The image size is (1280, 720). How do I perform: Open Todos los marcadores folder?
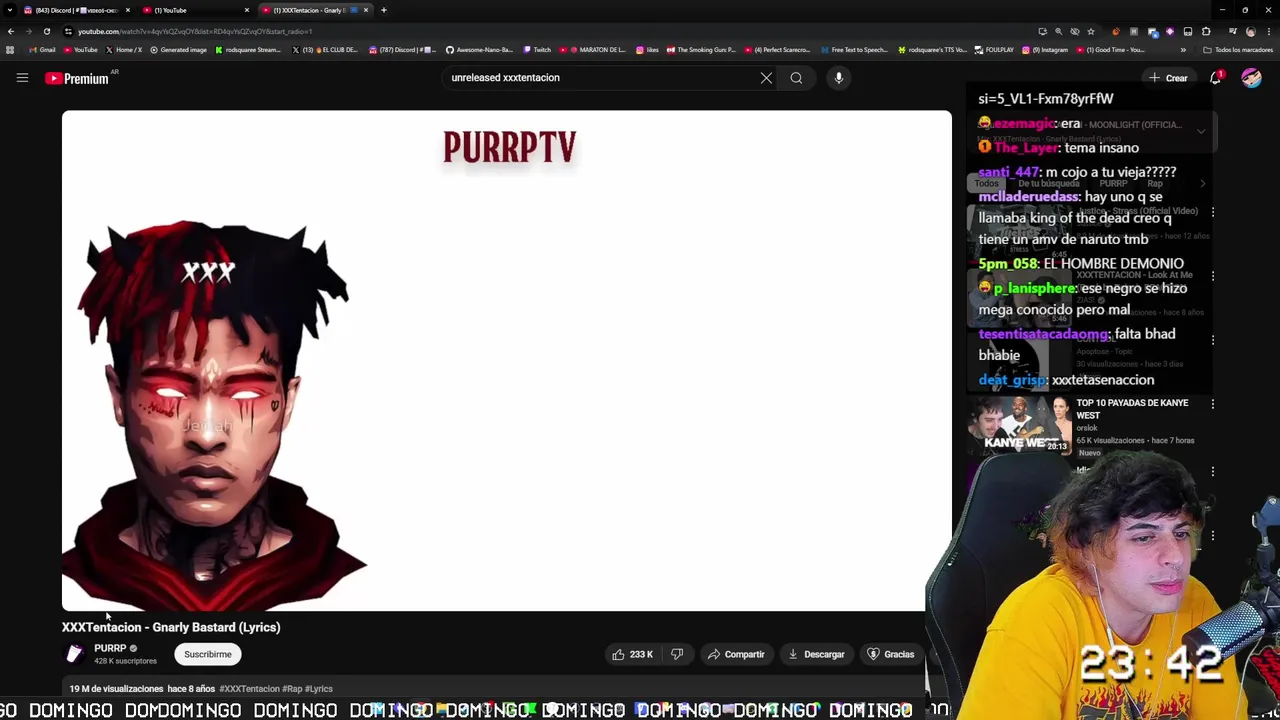[1238, 50]
